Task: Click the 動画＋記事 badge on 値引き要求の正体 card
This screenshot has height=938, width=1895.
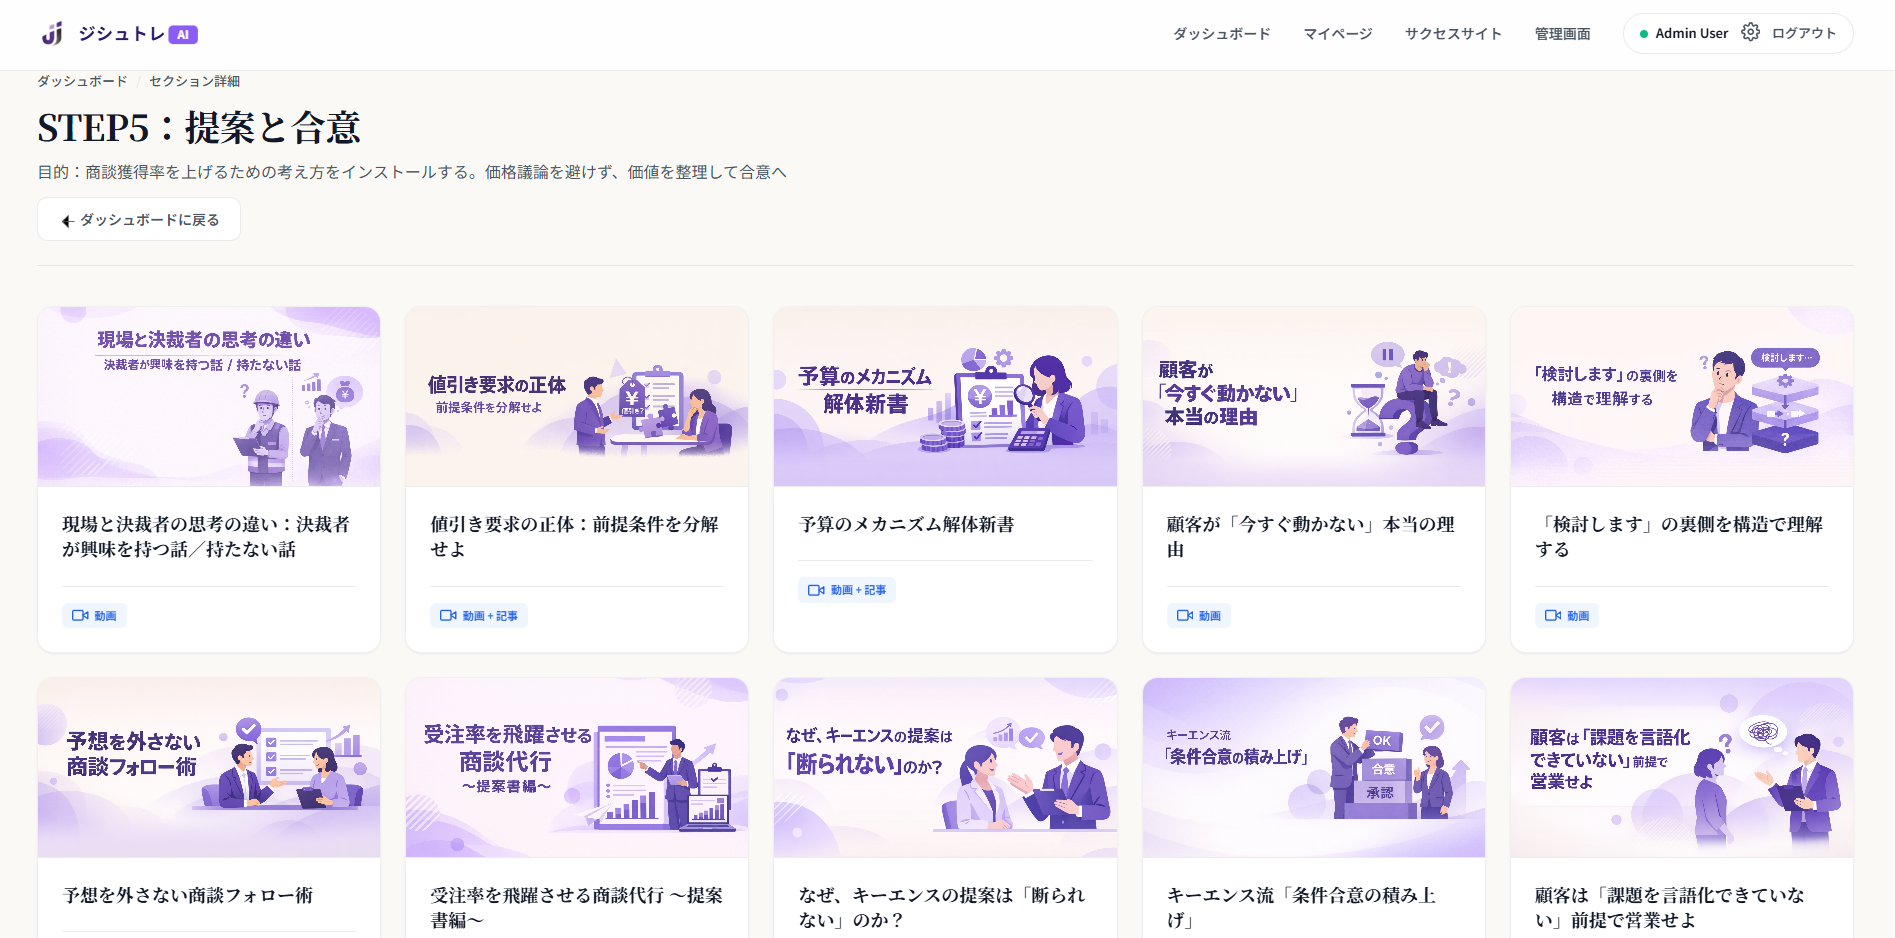Action: click(479, 616)
